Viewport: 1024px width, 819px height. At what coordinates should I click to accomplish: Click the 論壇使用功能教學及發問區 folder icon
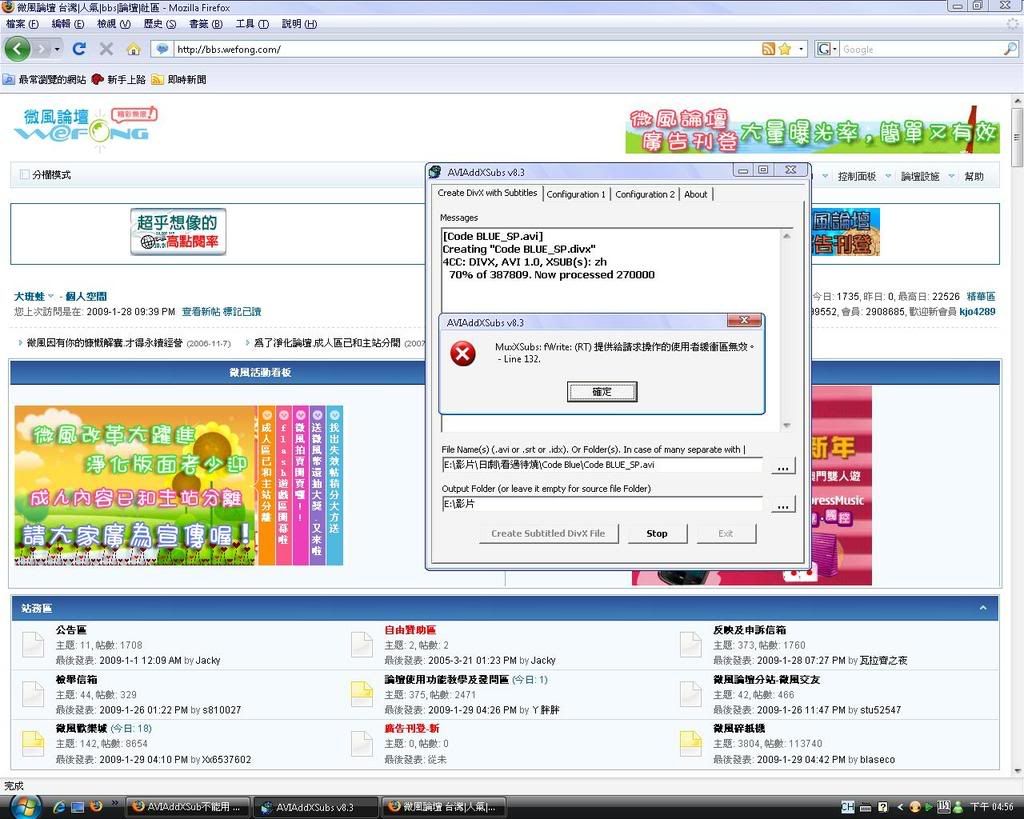pos(361,694)
